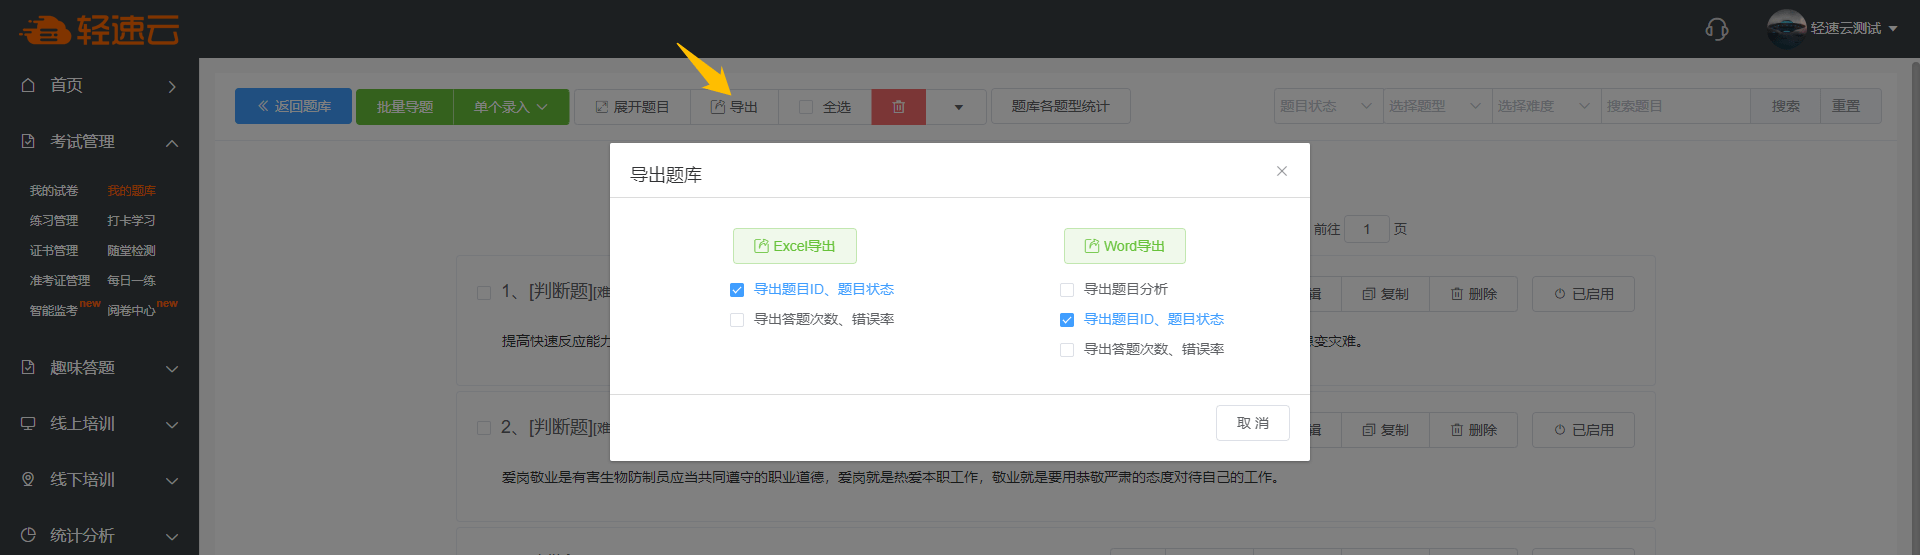Open 我的试卷 in sidebar
1920x555 pixels.
[54, 191]
